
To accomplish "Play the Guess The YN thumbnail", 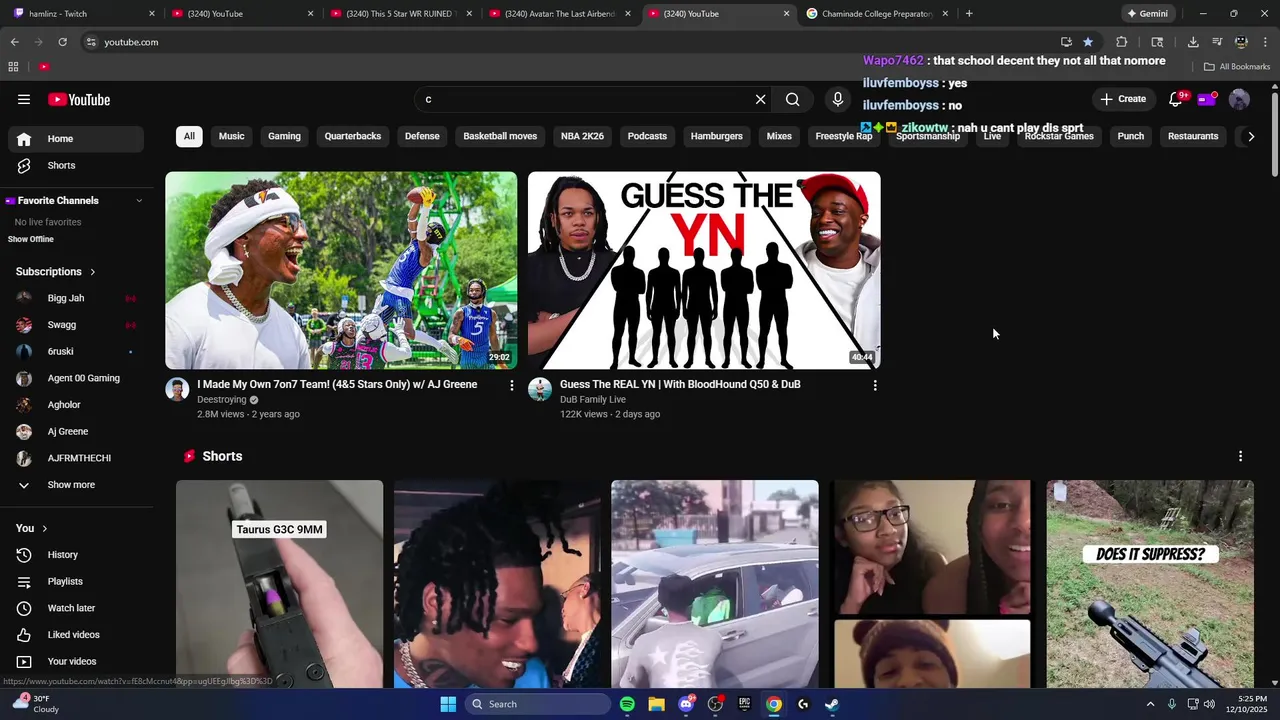I will click(x=704, y=270).
